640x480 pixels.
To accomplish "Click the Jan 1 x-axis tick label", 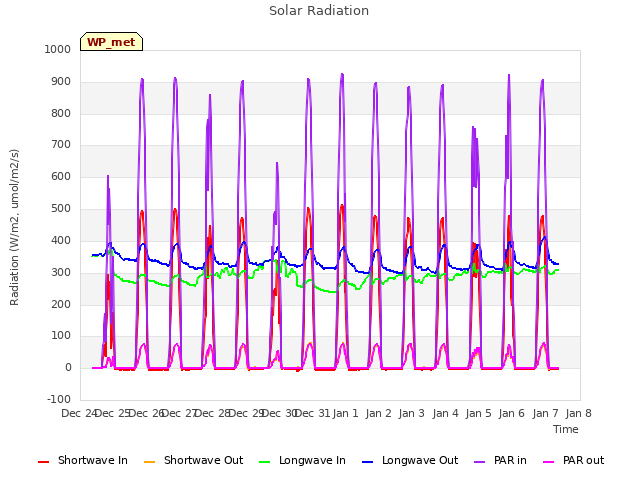I will click(x=345, y=413).
